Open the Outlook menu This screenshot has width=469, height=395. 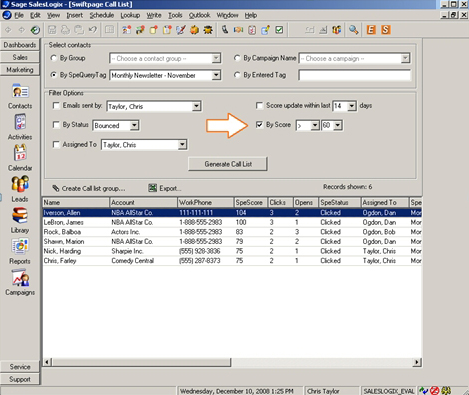coord(199,15)
